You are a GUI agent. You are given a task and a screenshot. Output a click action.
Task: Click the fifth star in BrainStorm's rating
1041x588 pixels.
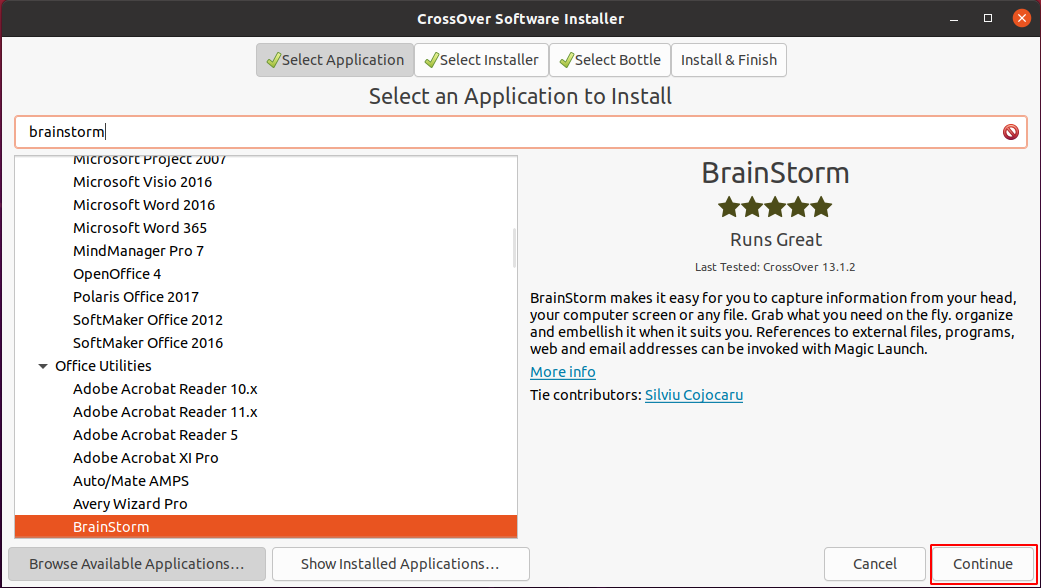820,207
